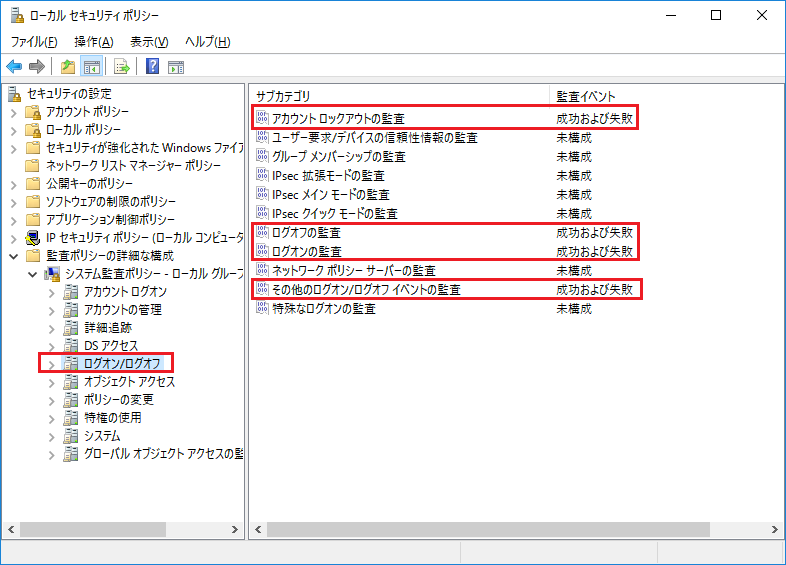Expand the アカウント ログオン node
Viewport: 786px width, 565px height.
[x=52, y=293]
